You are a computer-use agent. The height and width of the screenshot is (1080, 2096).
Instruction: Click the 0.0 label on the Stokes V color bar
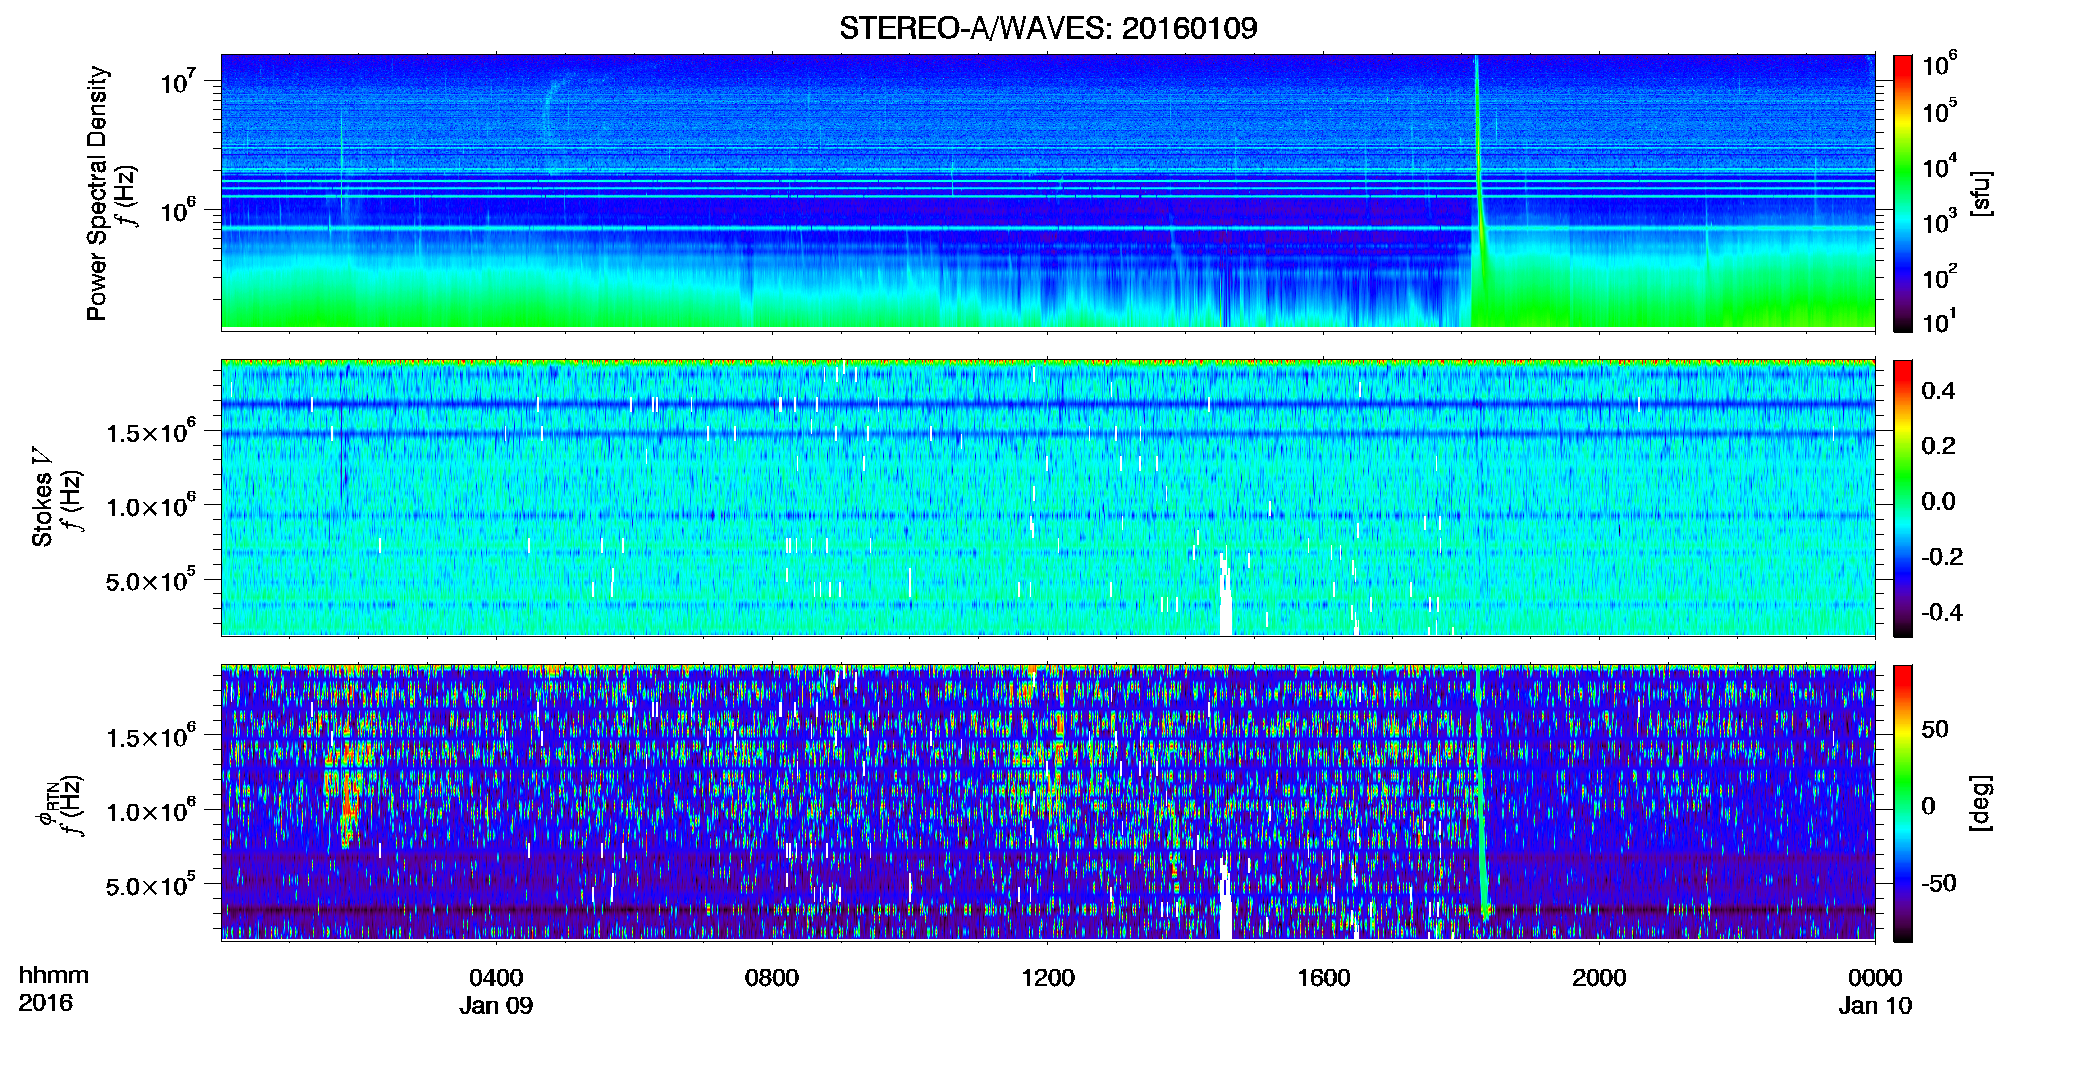click(x=1938, y=501)
